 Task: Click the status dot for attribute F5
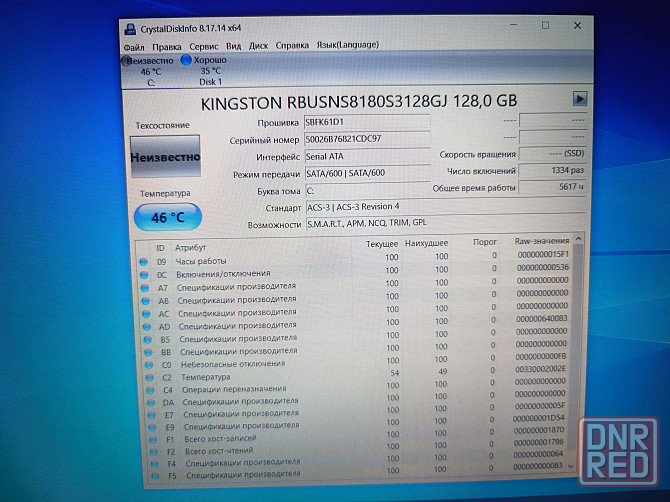click(156, 476)
